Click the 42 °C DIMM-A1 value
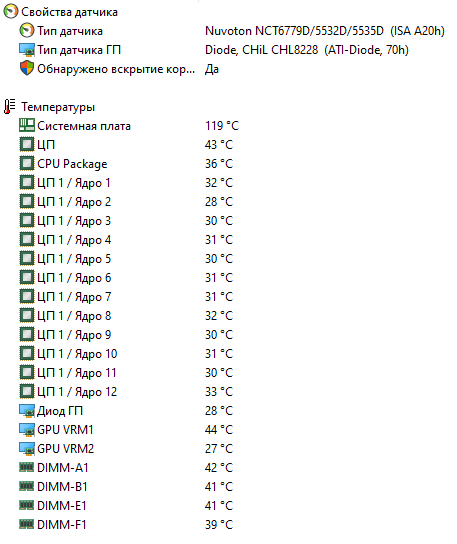 219,468
